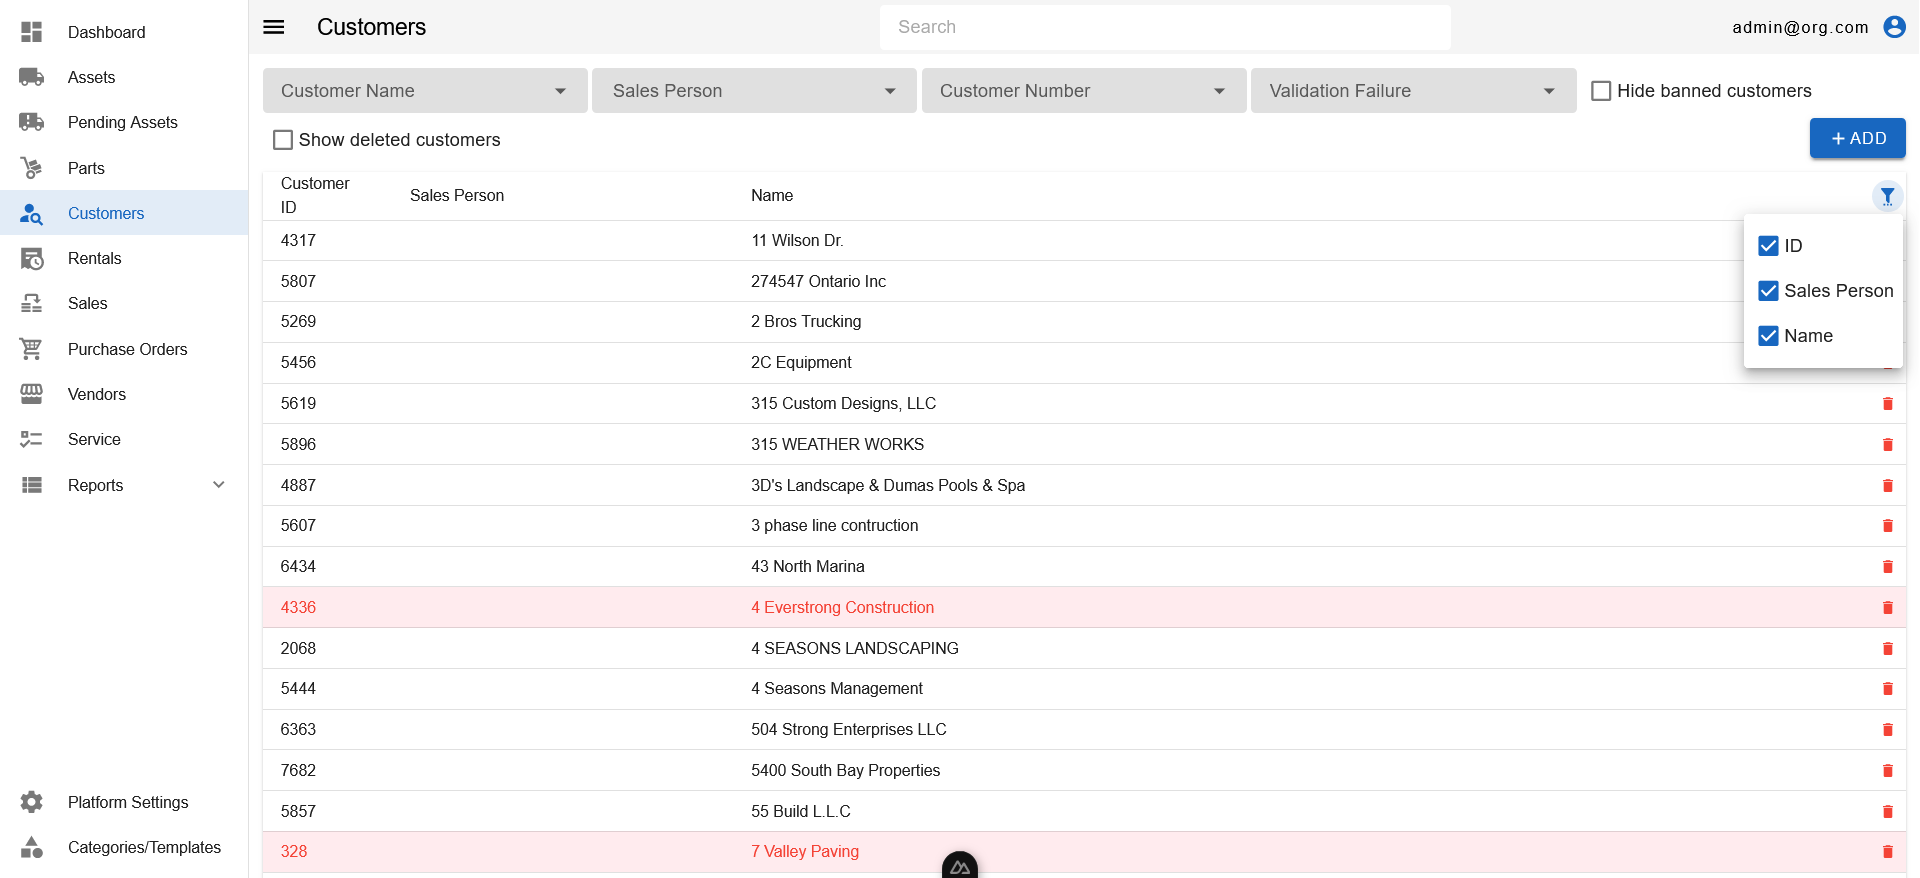
Task: Open the Vendors menu item
Action: pyautogui.click(x=96, y=394)
